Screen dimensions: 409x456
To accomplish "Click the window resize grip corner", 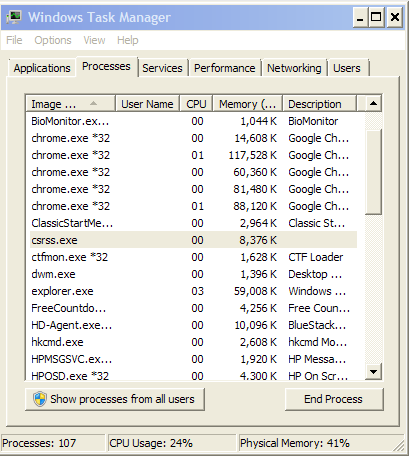I will tap(399, 447).
